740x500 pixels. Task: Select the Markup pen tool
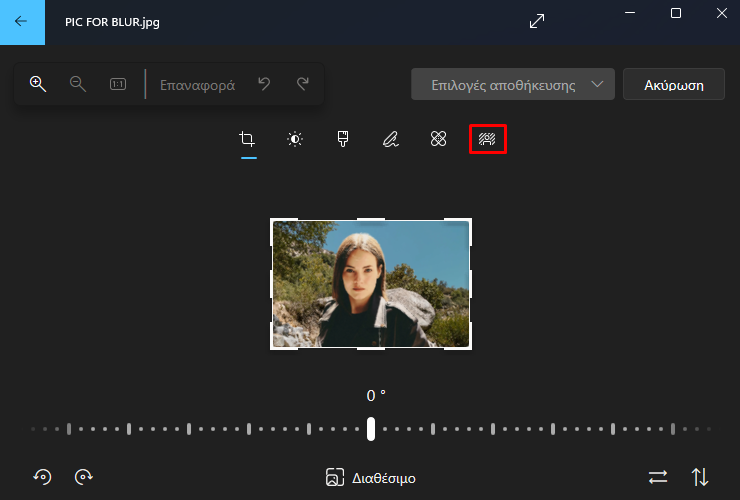[x=391, y=139]
